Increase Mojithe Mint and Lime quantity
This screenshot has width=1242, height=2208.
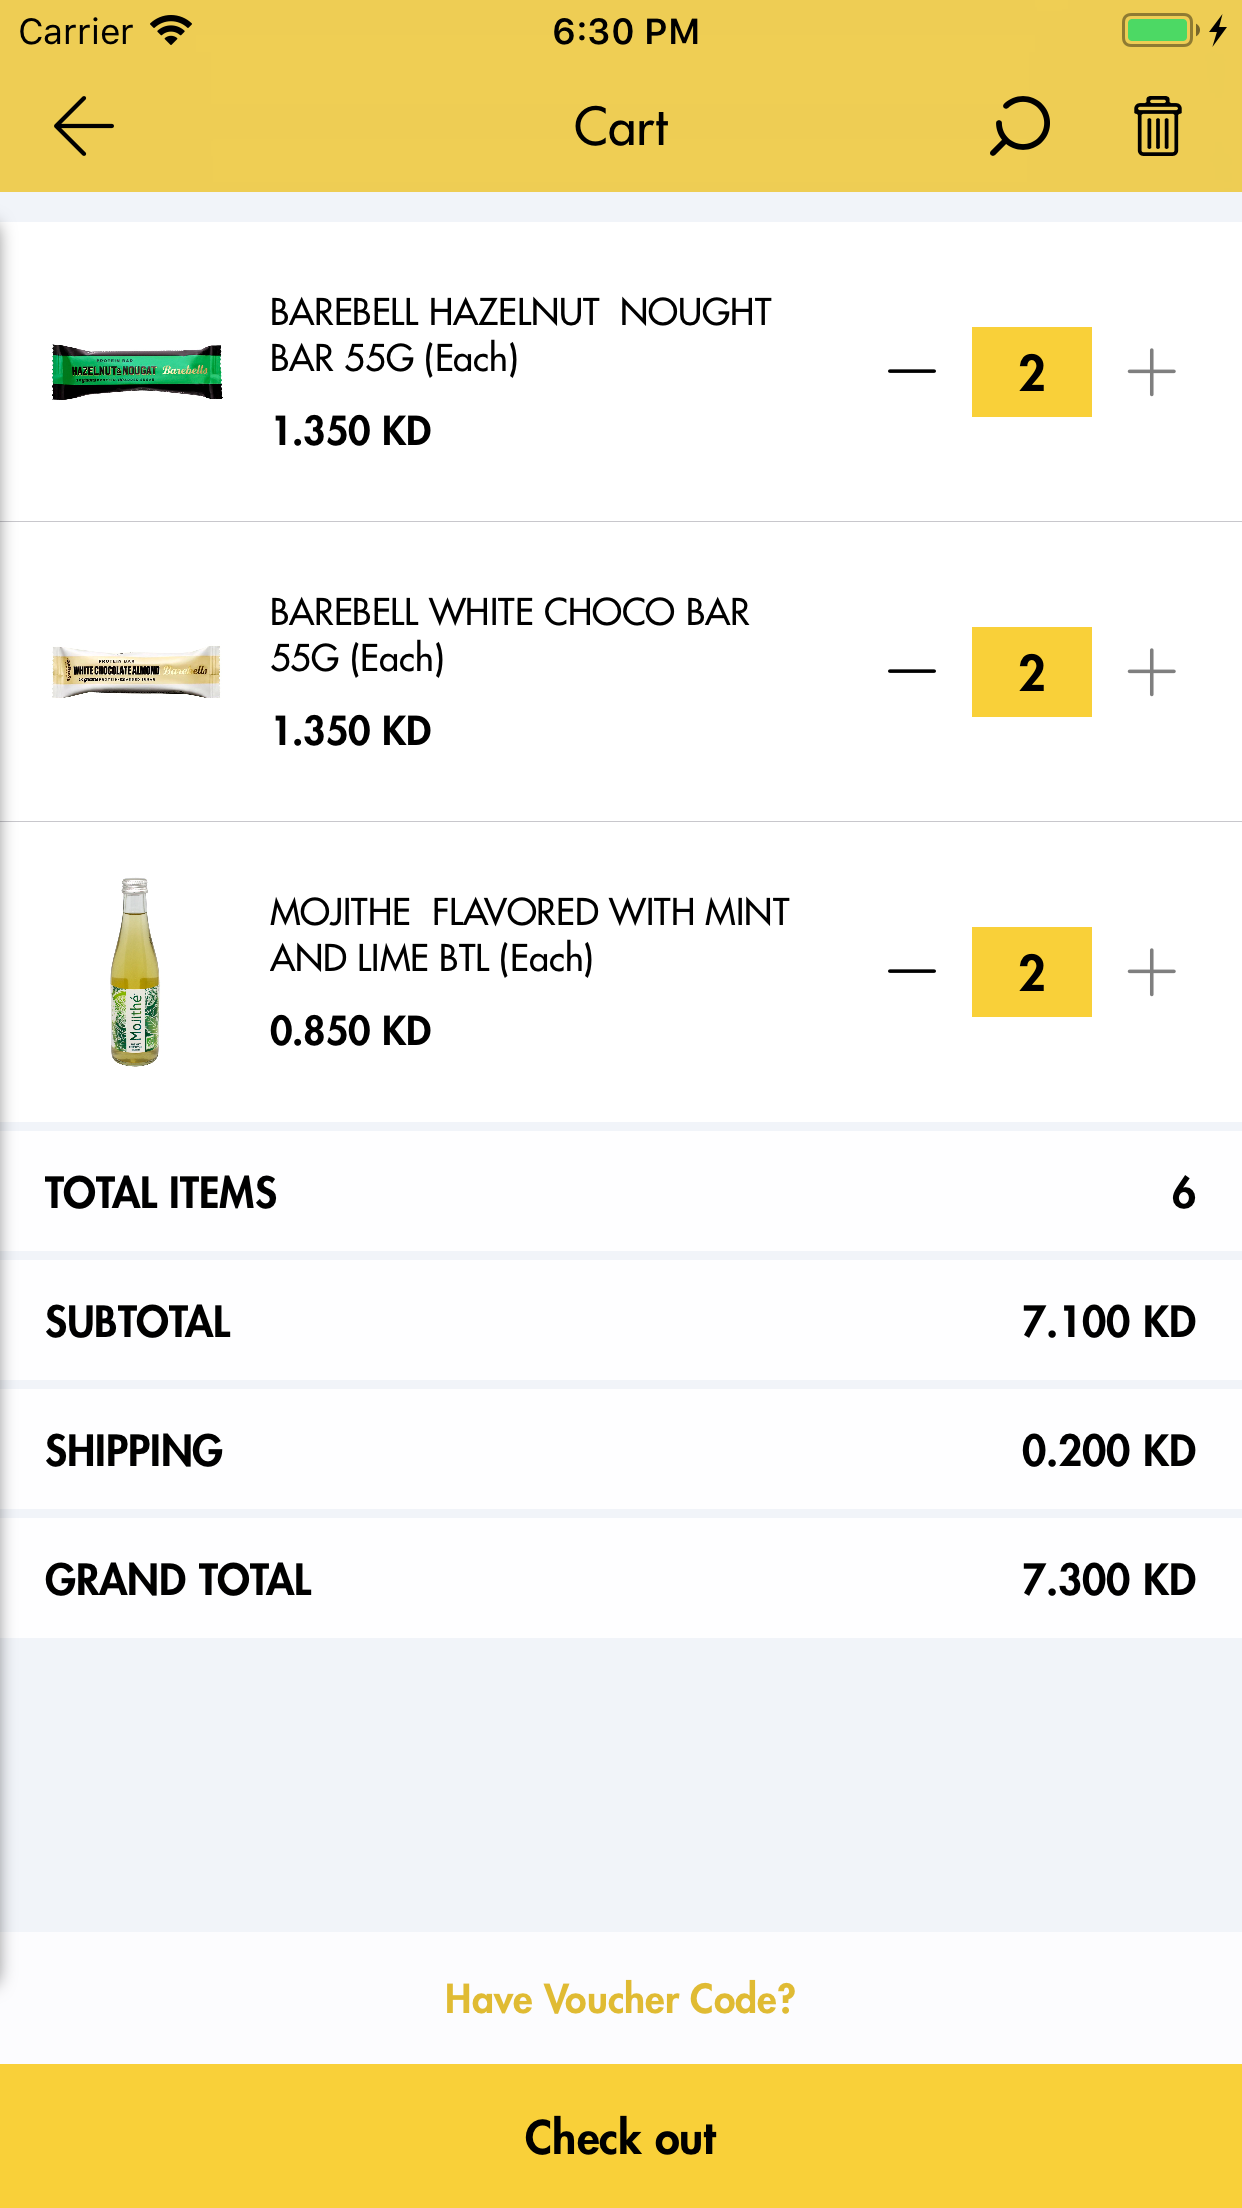[1151, 972]
